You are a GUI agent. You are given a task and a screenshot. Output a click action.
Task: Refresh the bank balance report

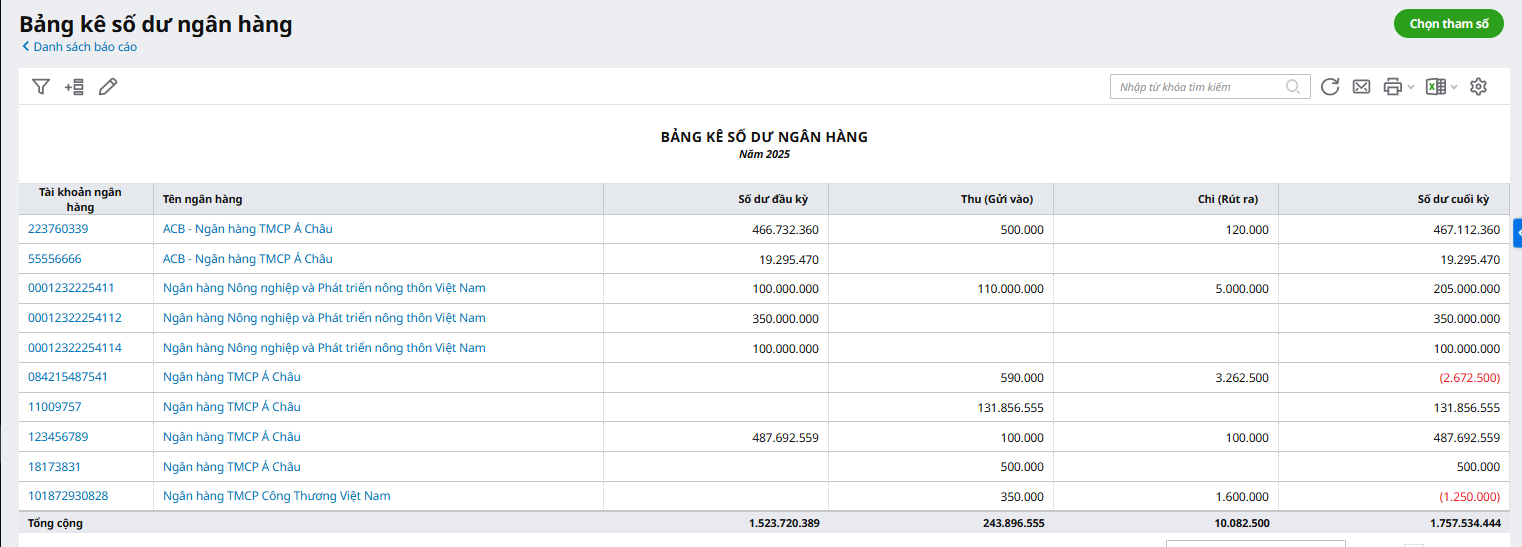pyautogui.click(x=1330, y=87)
